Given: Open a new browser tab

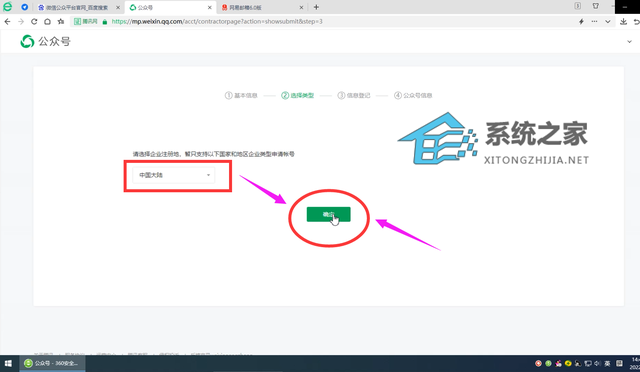Looking at the screenshot, I should (x=316, y=7).
